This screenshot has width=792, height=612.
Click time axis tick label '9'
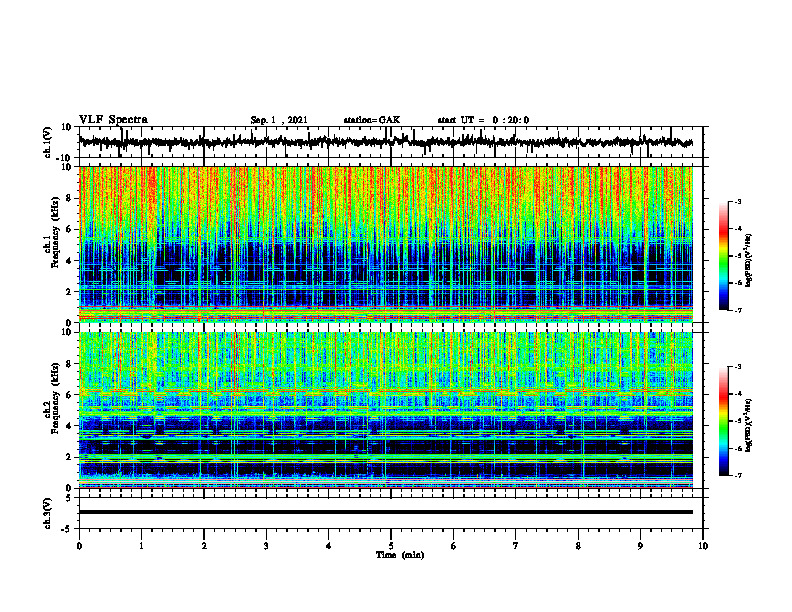click(640, 546)
